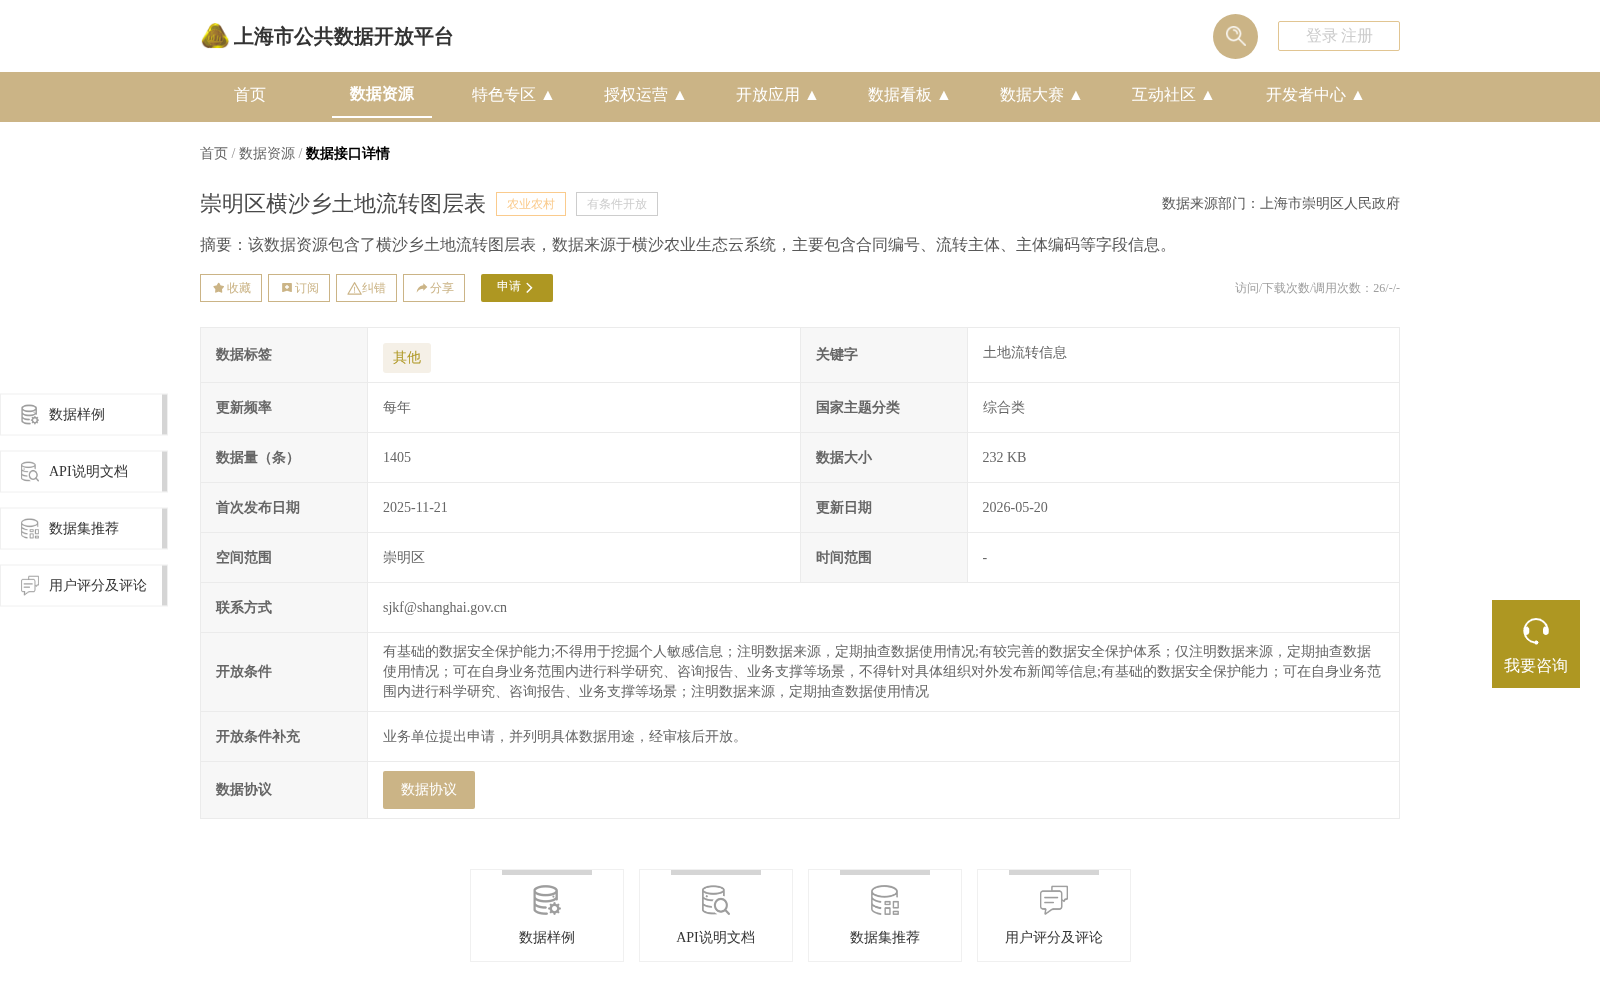
Task: Open 数据样例 in left sidebar
Action: pyautogui.click(x=84, y=414)
